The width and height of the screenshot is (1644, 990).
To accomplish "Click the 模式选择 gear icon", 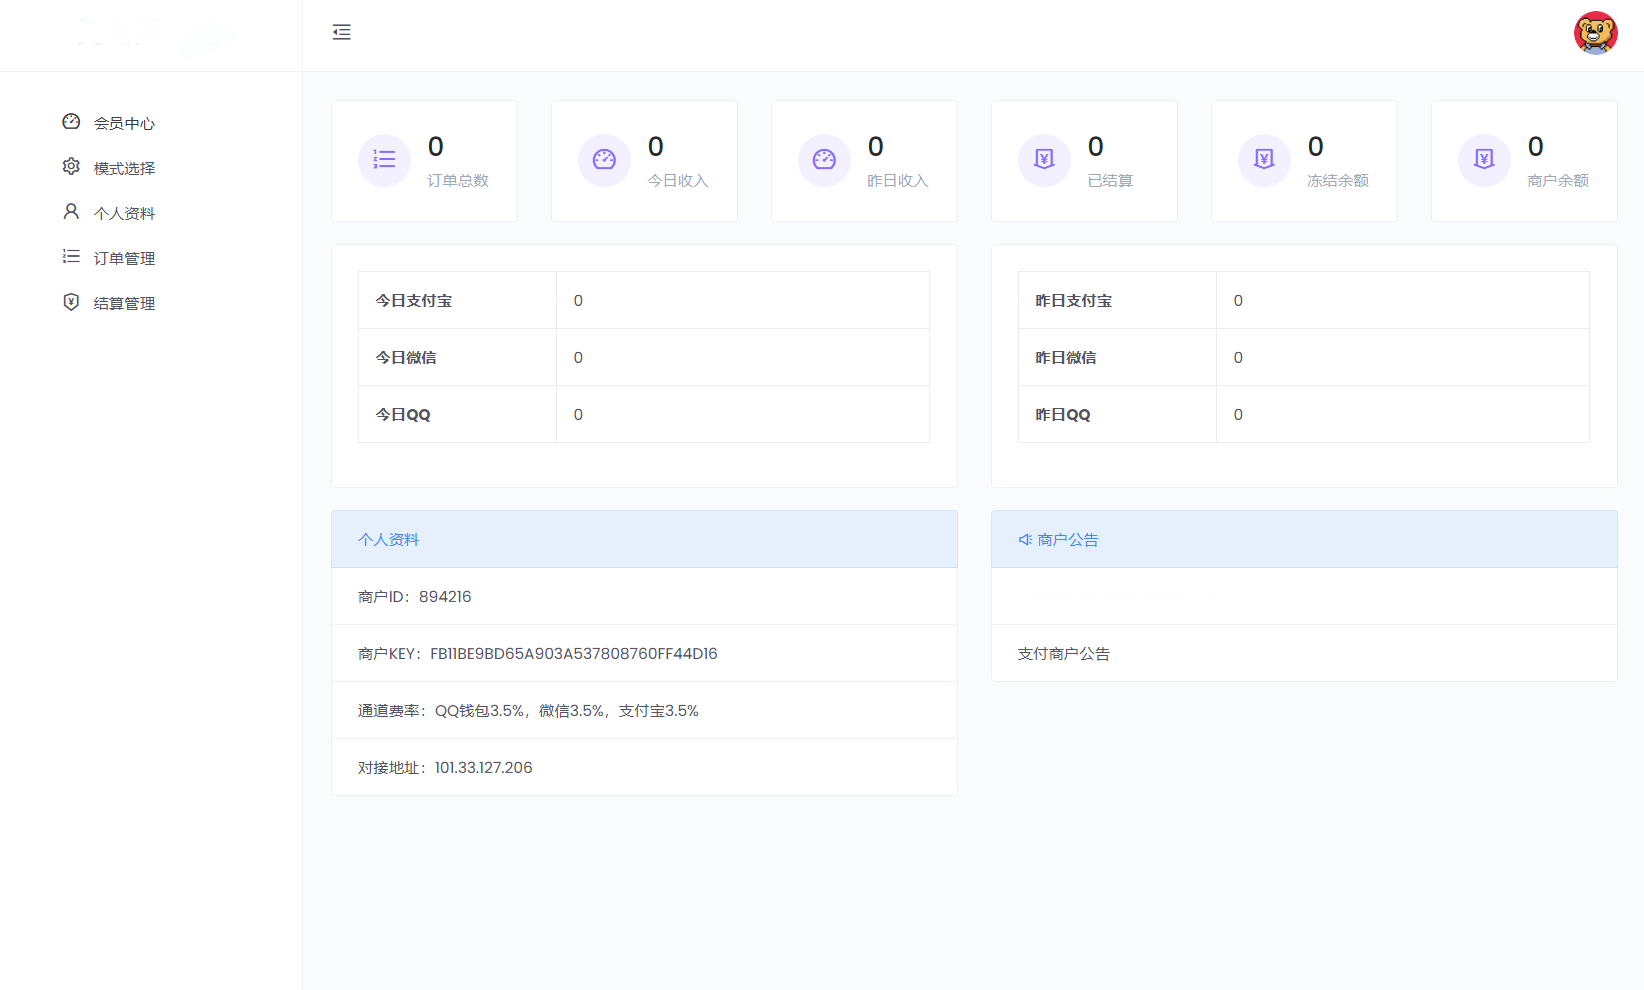I will coord(71,167).
